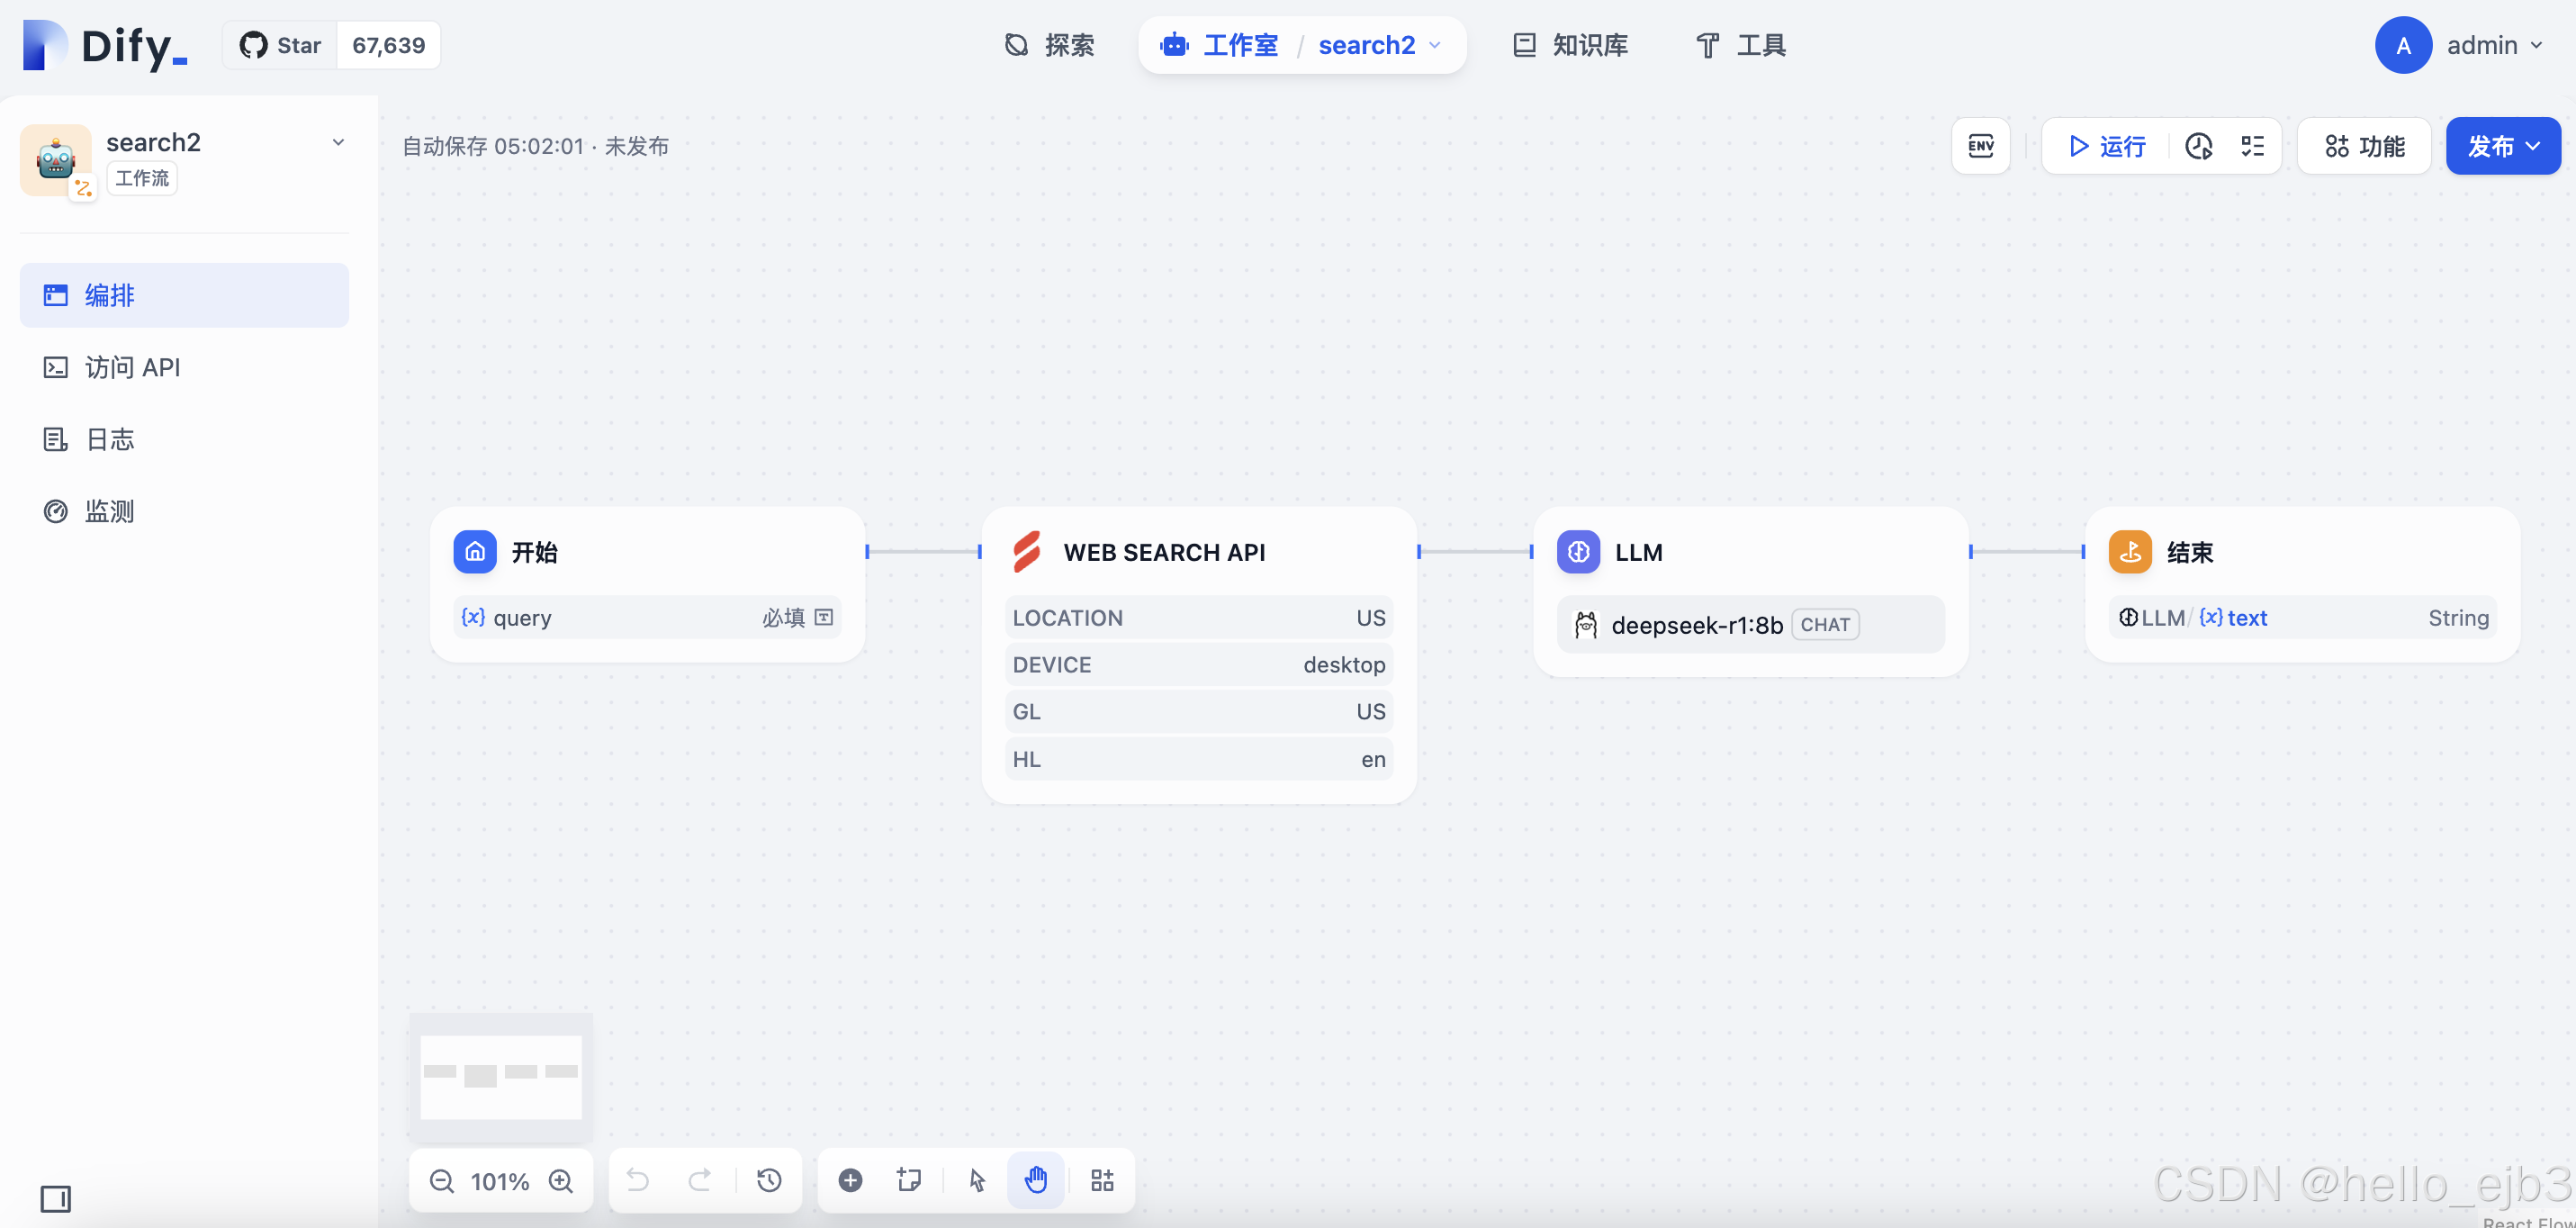Expand the 发布 publish dropdown

[x=2502, y=146]
